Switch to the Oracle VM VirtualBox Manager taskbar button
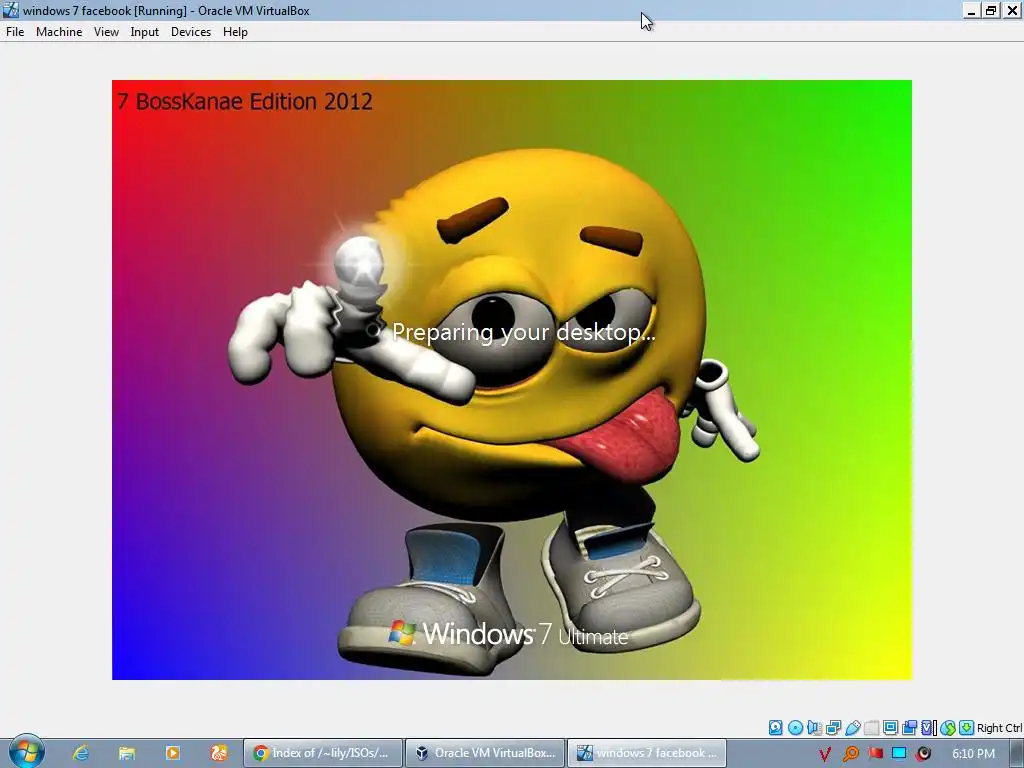Viewport: 1024px width, 768px height. pos(485,753)
